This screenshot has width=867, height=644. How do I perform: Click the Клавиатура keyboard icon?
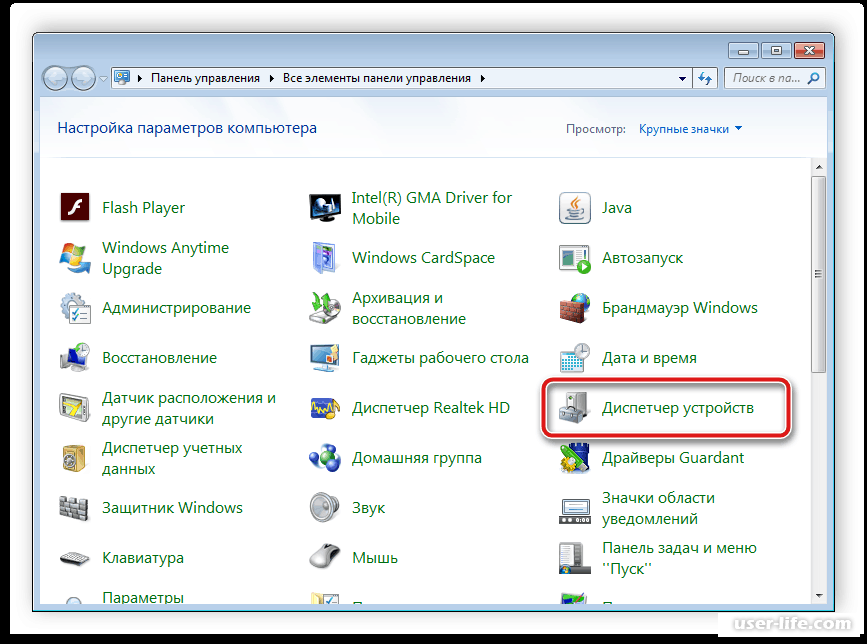(x=75, y=558)
